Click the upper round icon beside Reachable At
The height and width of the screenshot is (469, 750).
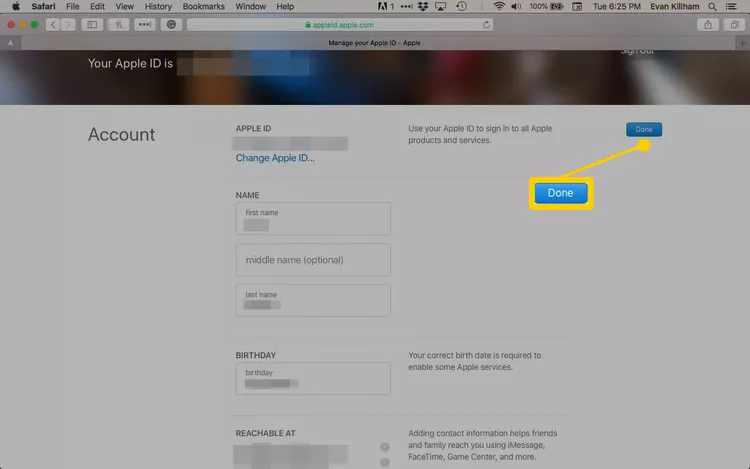(385, 447)
